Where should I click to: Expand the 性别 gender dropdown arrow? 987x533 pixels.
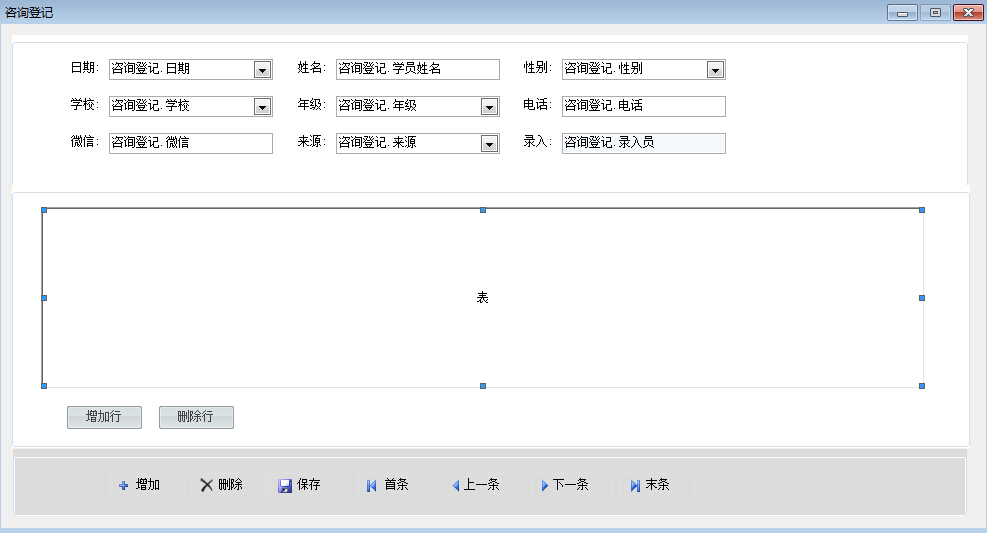715,70
